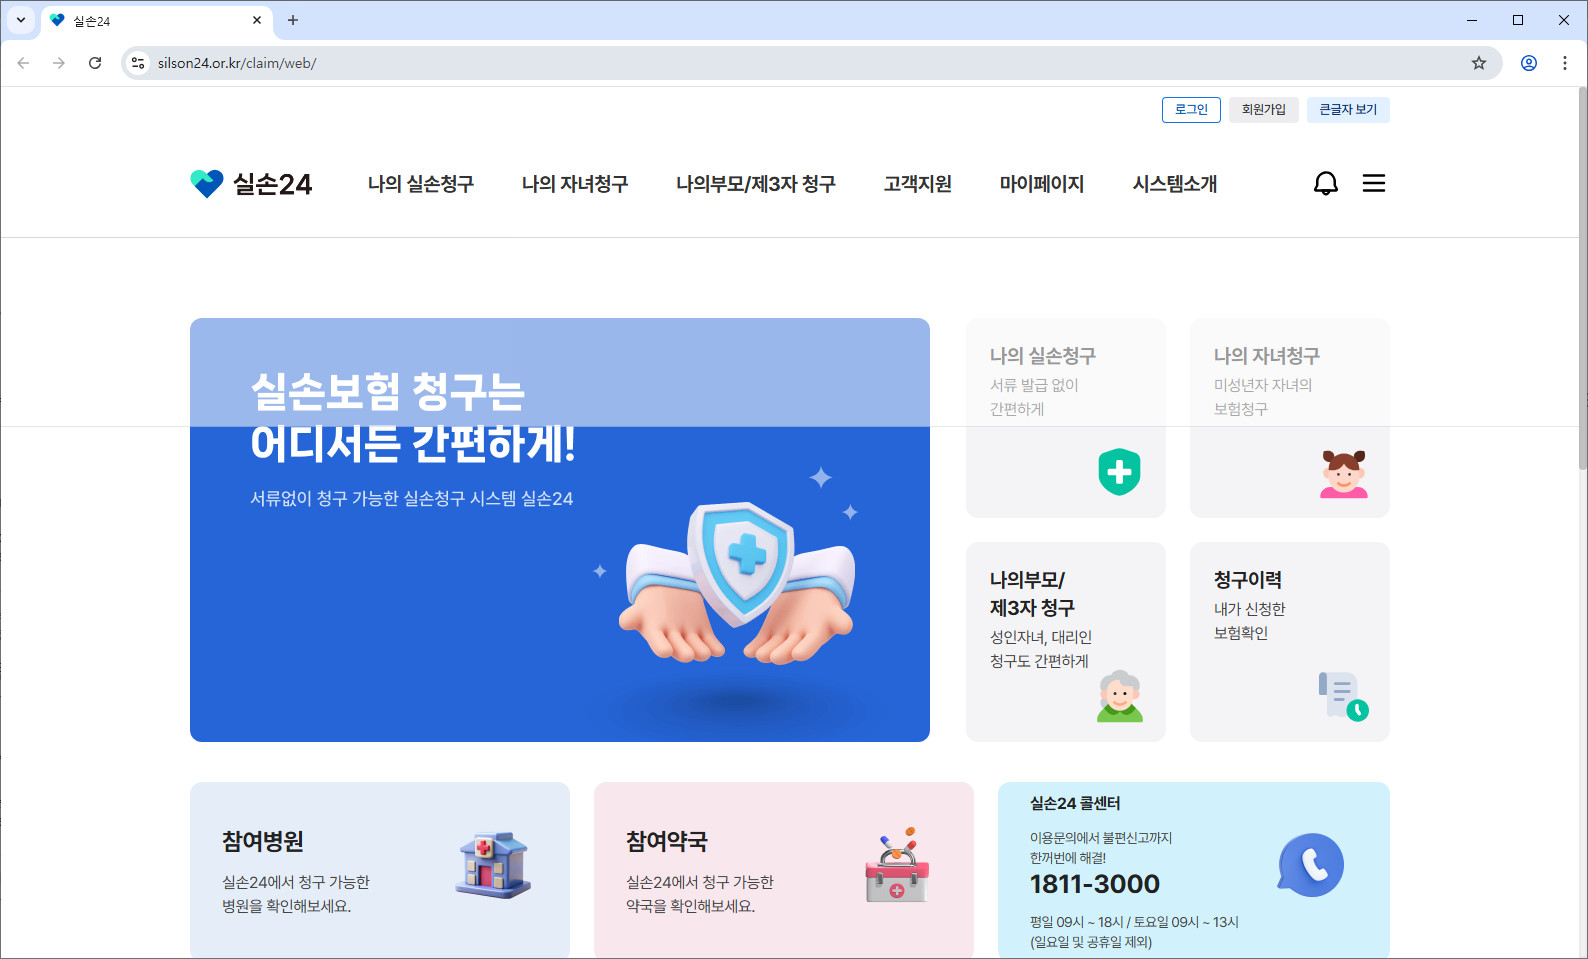Click the 회원가입 button
This screenshot has height=959, width=1588.
[1264, 110]
